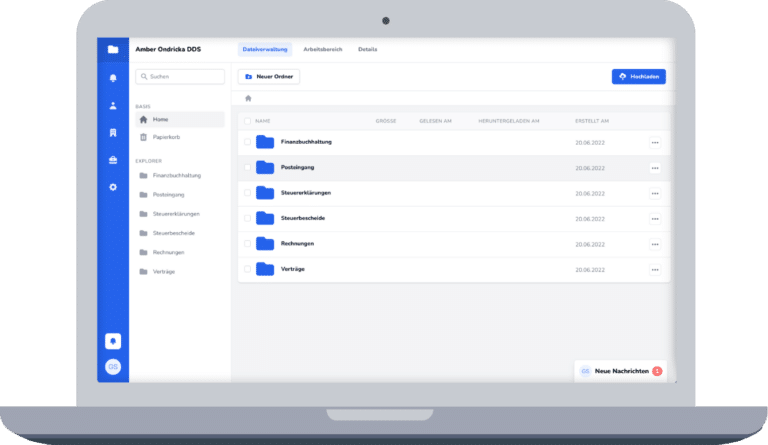Image resolution: width=768 pixels, height=445 pixels.
Task: Check the Steuerbescheide row checkbox
Action: (x=247, y=218)
